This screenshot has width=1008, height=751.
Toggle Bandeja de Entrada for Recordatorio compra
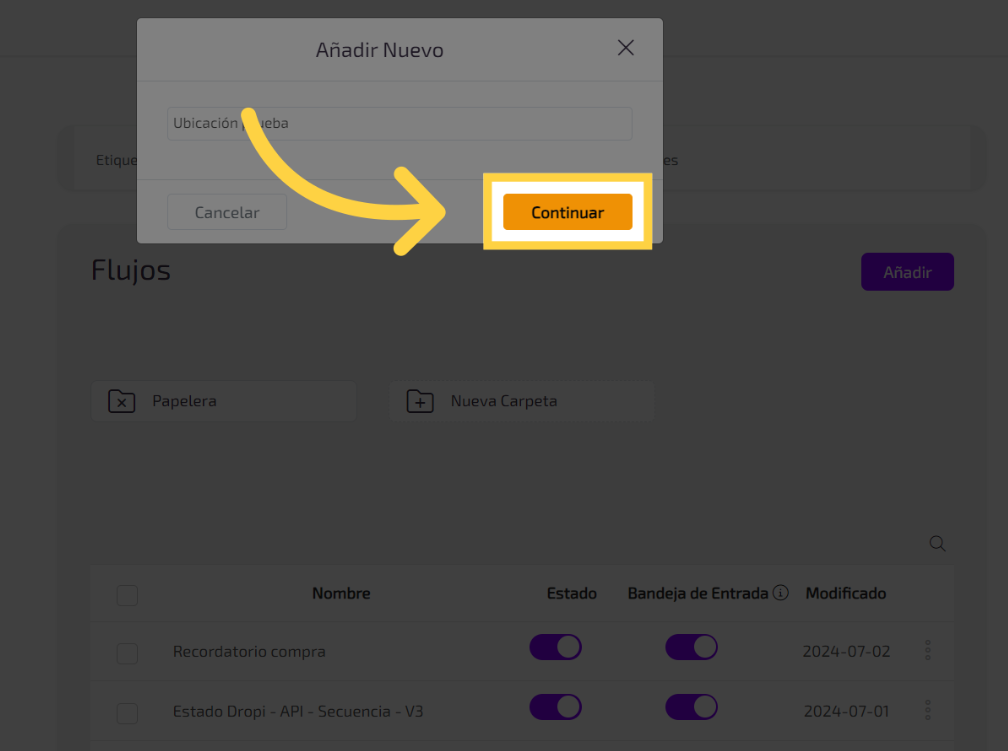point(691,647)
